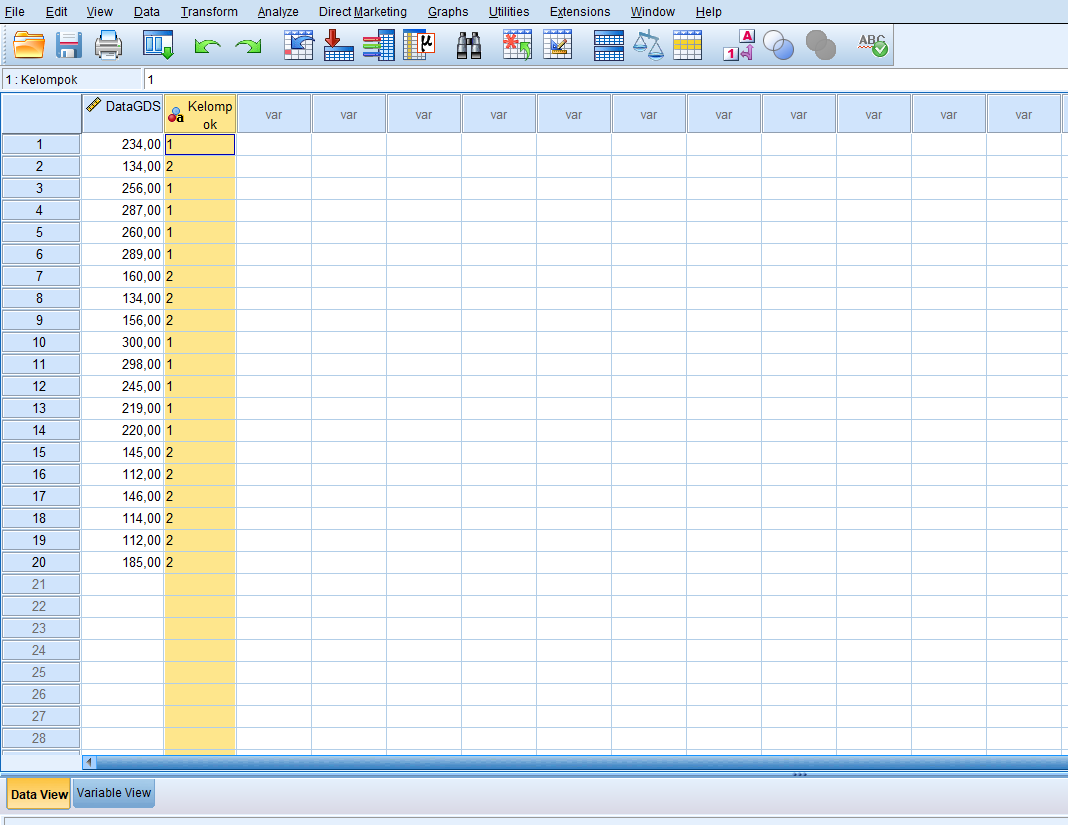The width and height of the screenshot is (1068, 825).
Task: Weight cases scales icon
Action: coord(648,46)
